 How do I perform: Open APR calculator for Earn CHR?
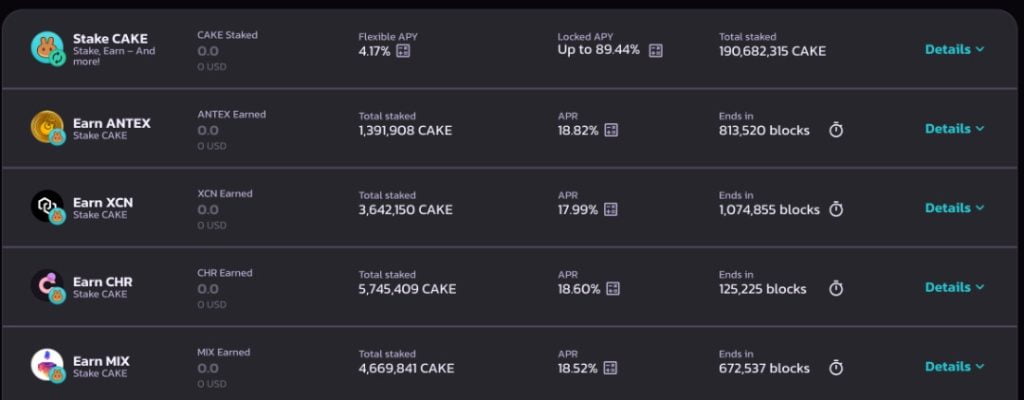(x=613, y=289)
